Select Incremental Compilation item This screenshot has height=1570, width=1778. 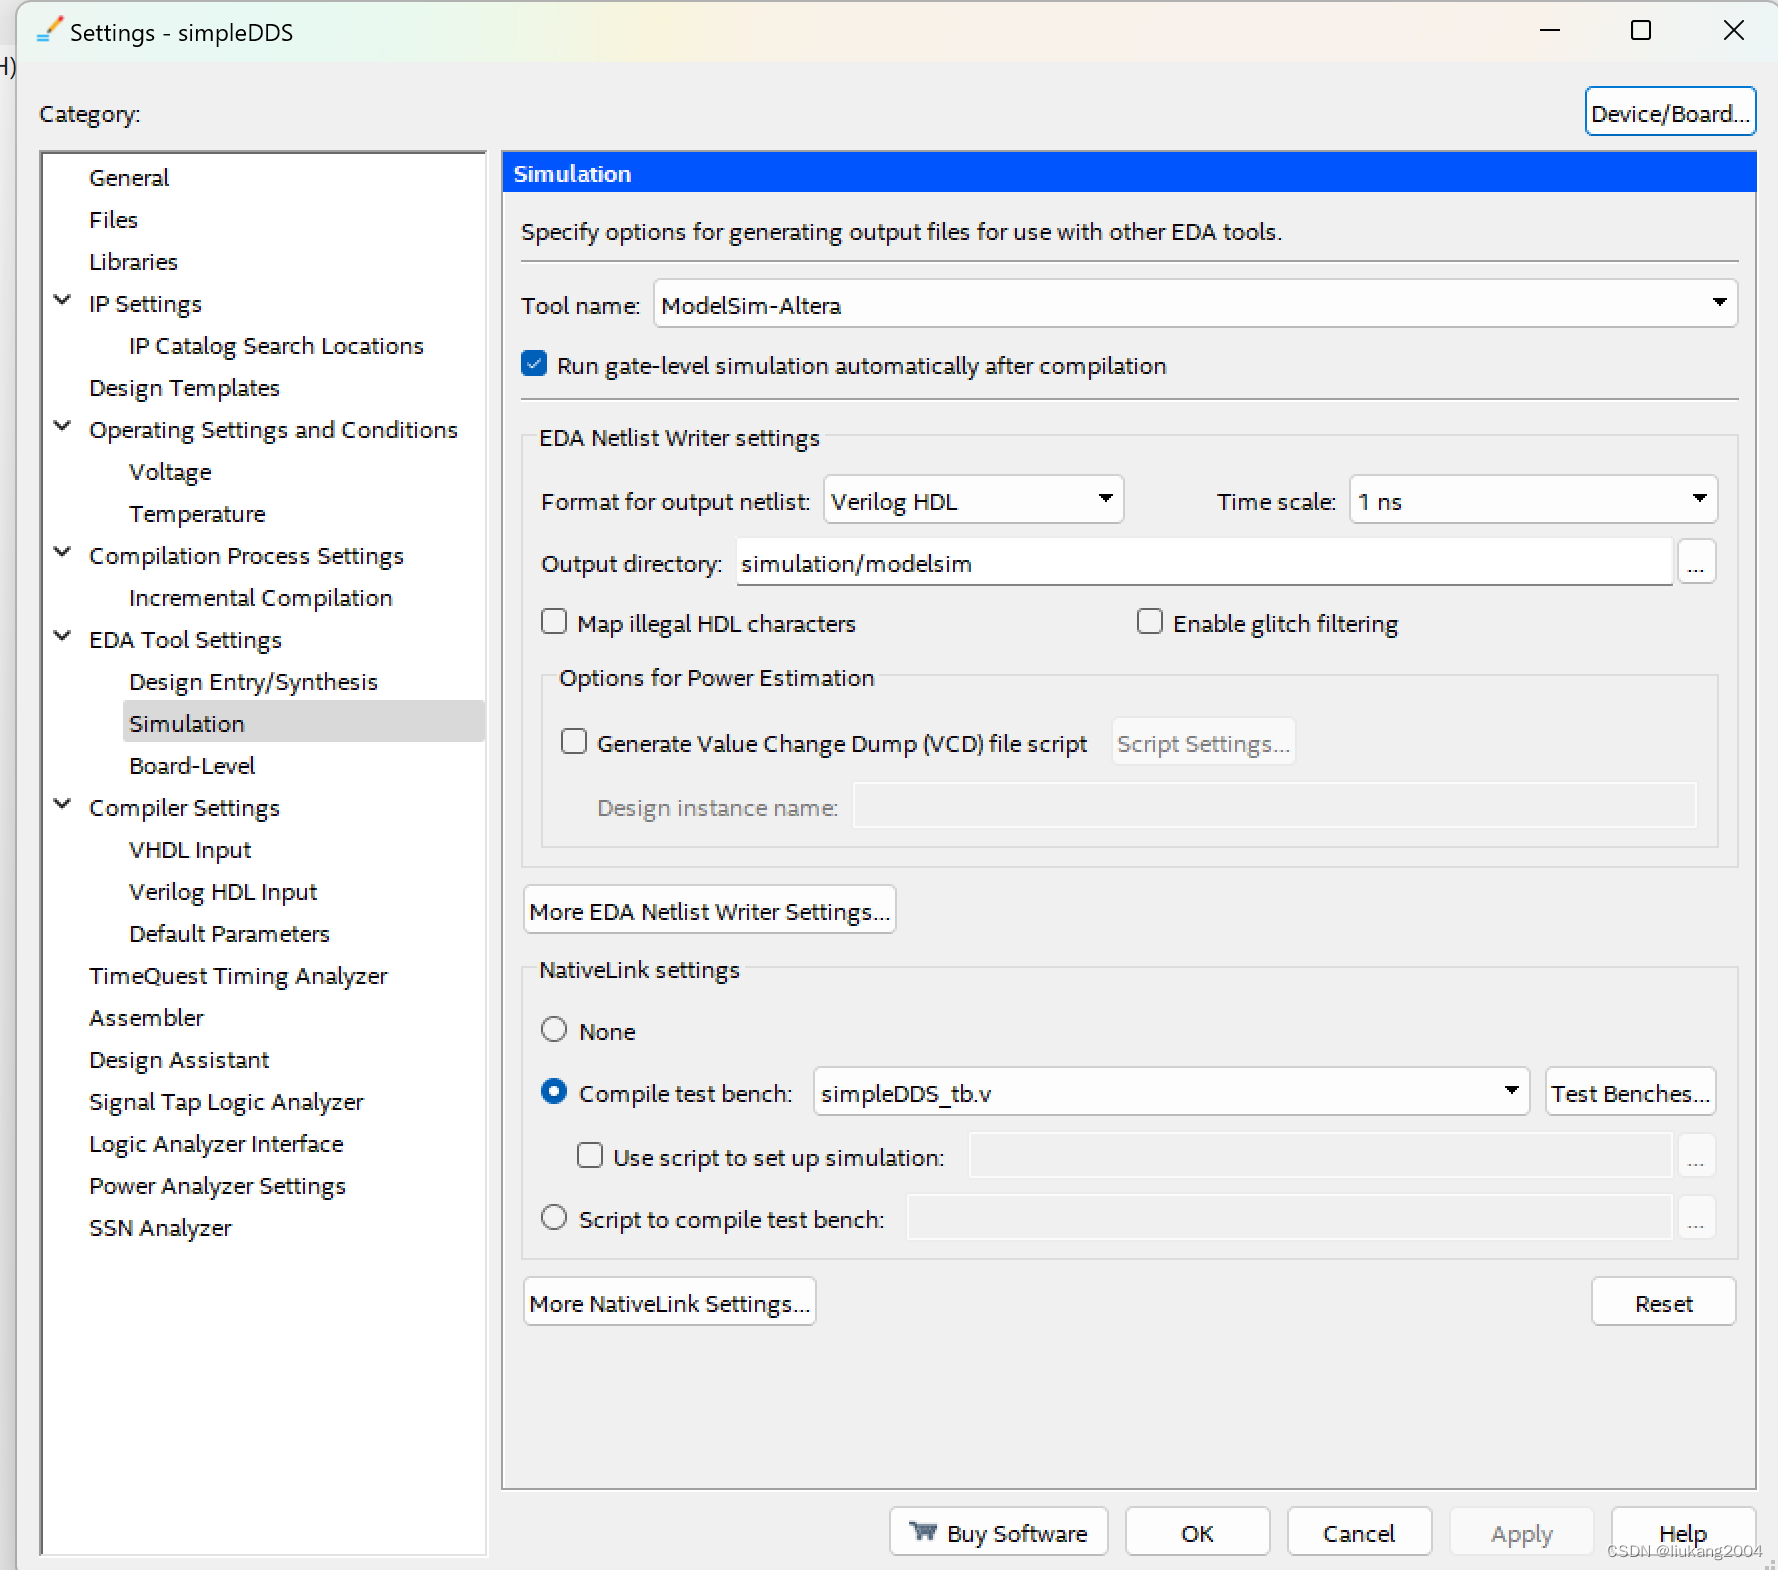coord(260,598)
